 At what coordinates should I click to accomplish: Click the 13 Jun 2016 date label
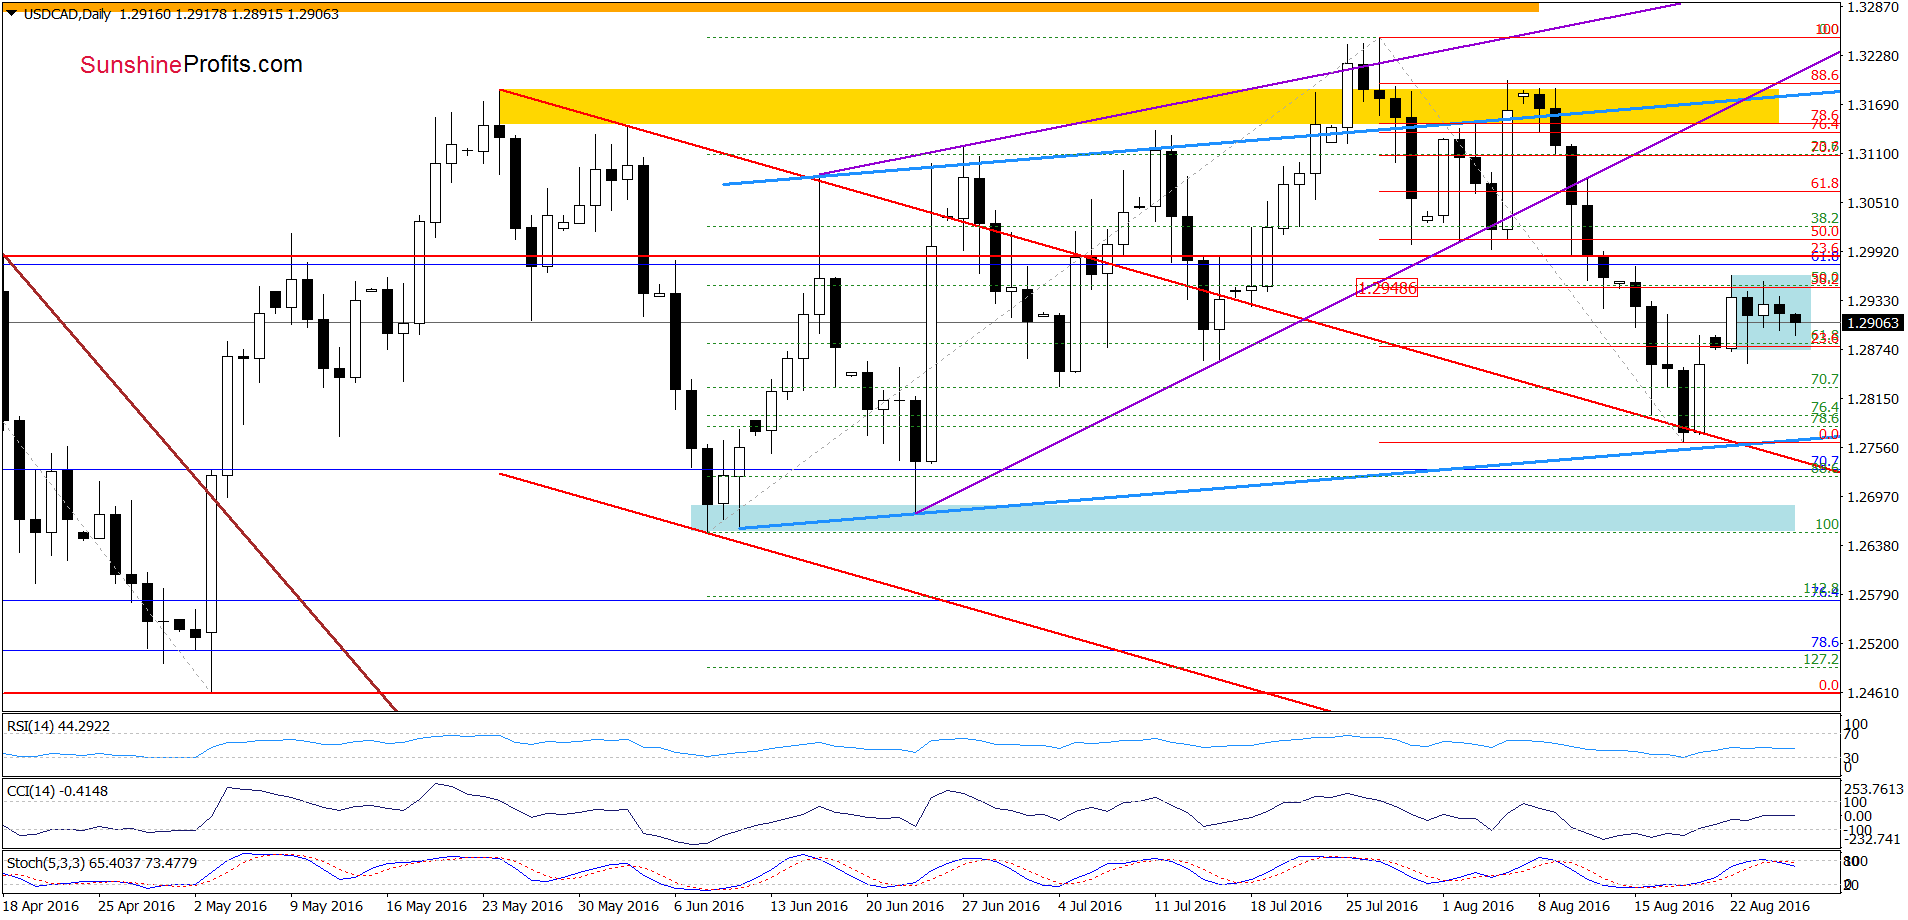click(x=809, y=906)
